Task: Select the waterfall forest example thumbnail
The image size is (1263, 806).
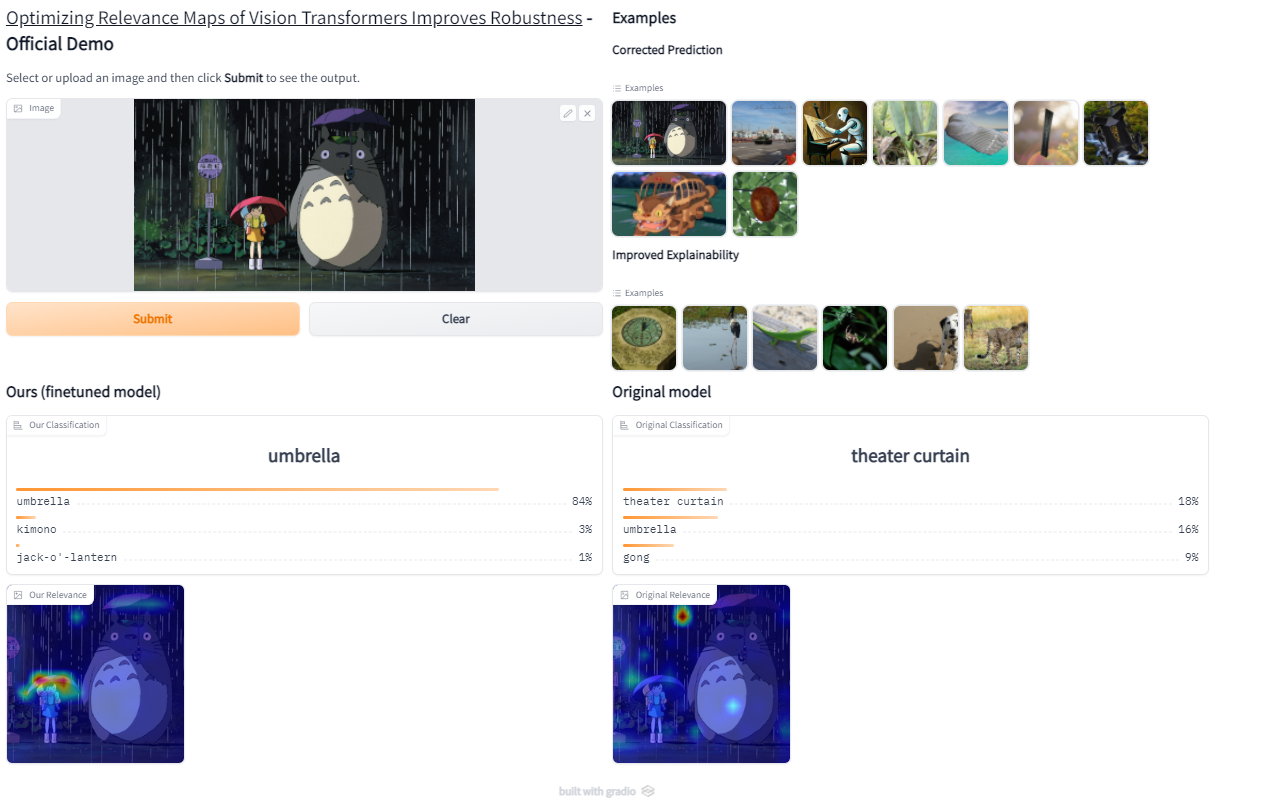Action: (1116, 133)
